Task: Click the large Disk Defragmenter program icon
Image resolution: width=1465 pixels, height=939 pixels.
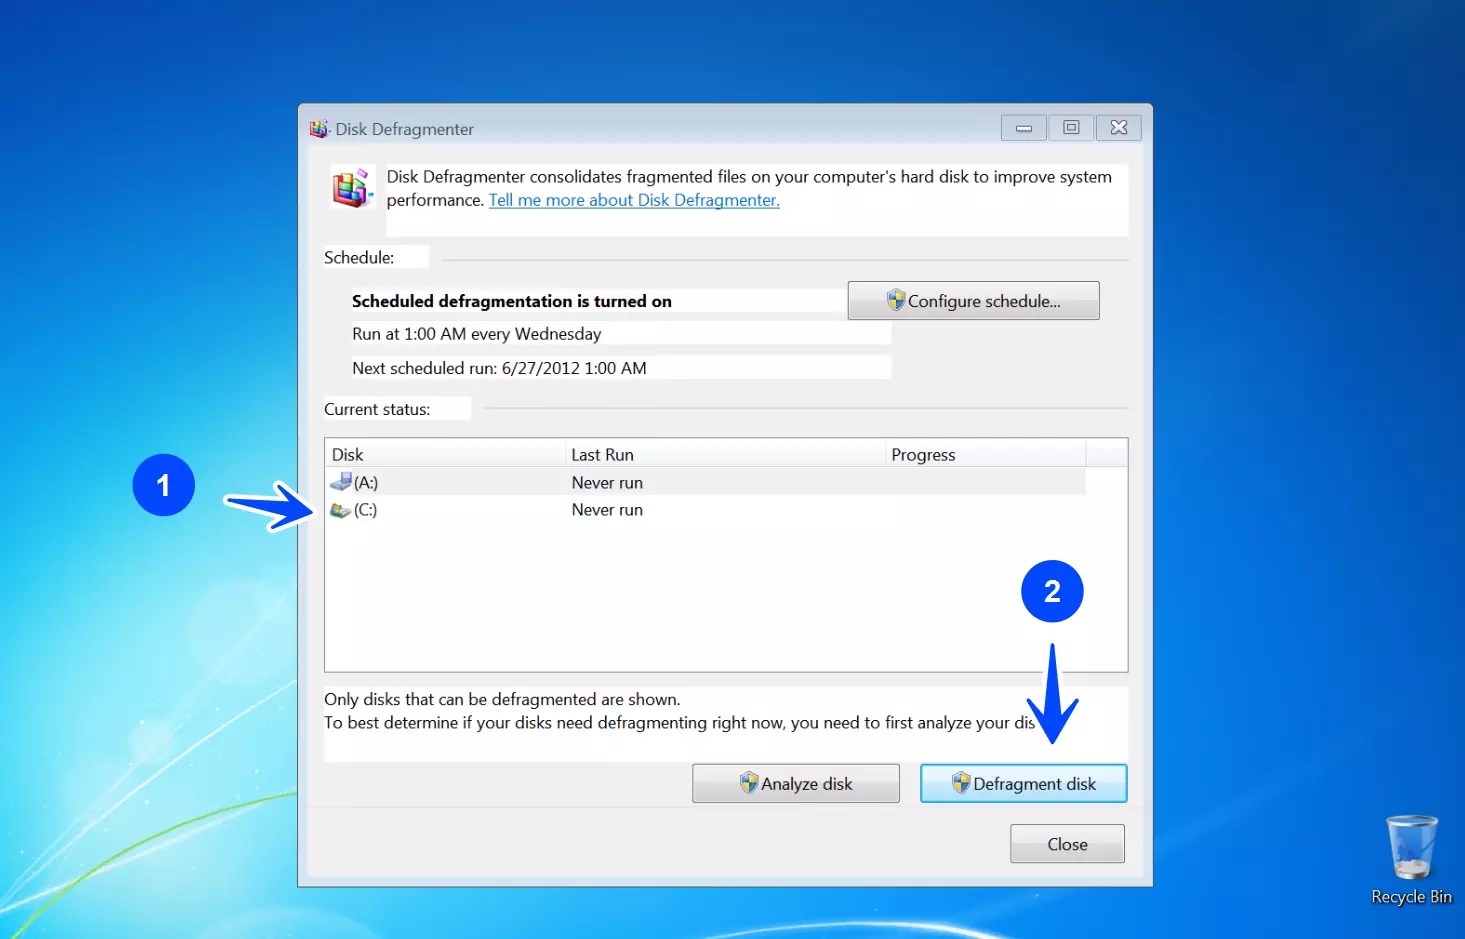Action: coord(352,187)
